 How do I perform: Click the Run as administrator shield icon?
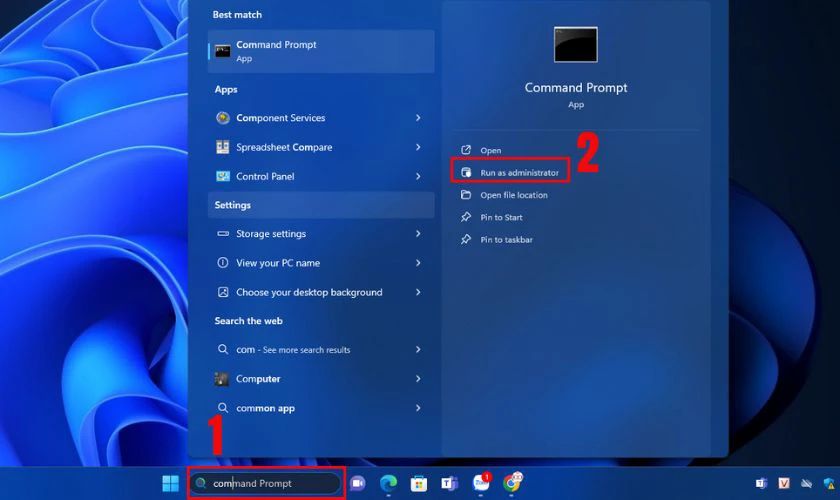[x=466, y=173]
